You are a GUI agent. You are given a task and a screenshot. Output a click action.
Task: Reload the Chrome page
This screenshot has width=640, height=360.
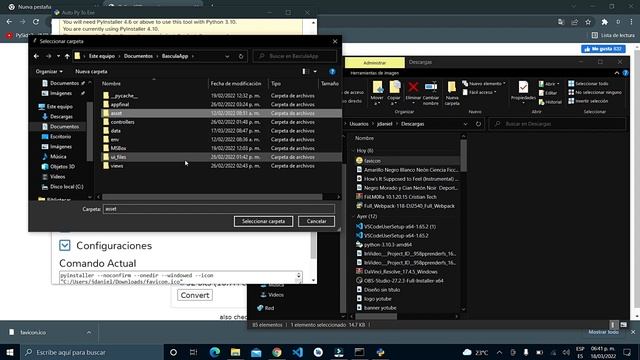(x=36, y=22)
